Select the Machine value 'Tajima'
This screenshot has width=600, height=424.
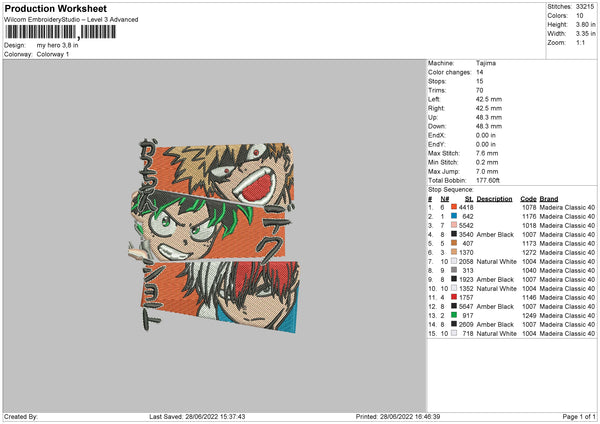pos(486,63)
